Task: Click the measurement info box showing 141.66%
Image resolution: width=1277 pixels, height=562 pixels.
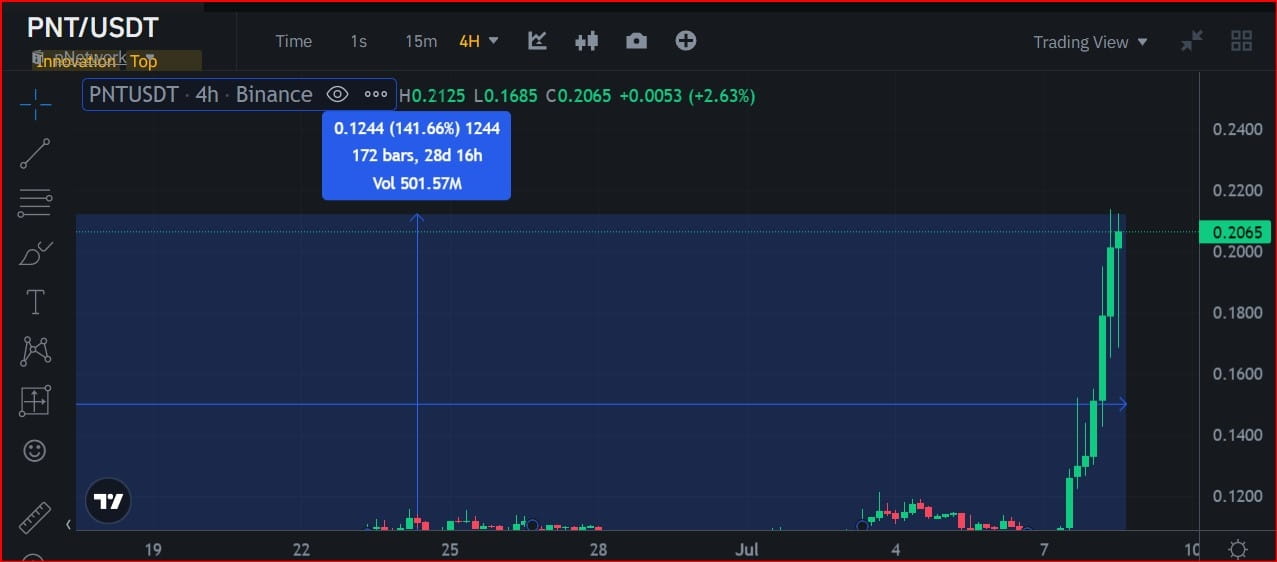Action: [416, 155]
